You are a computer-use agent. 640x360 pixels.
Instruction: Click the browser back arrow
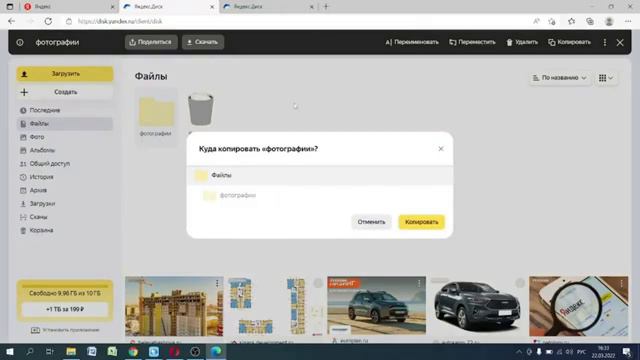[x=11, y=21]
